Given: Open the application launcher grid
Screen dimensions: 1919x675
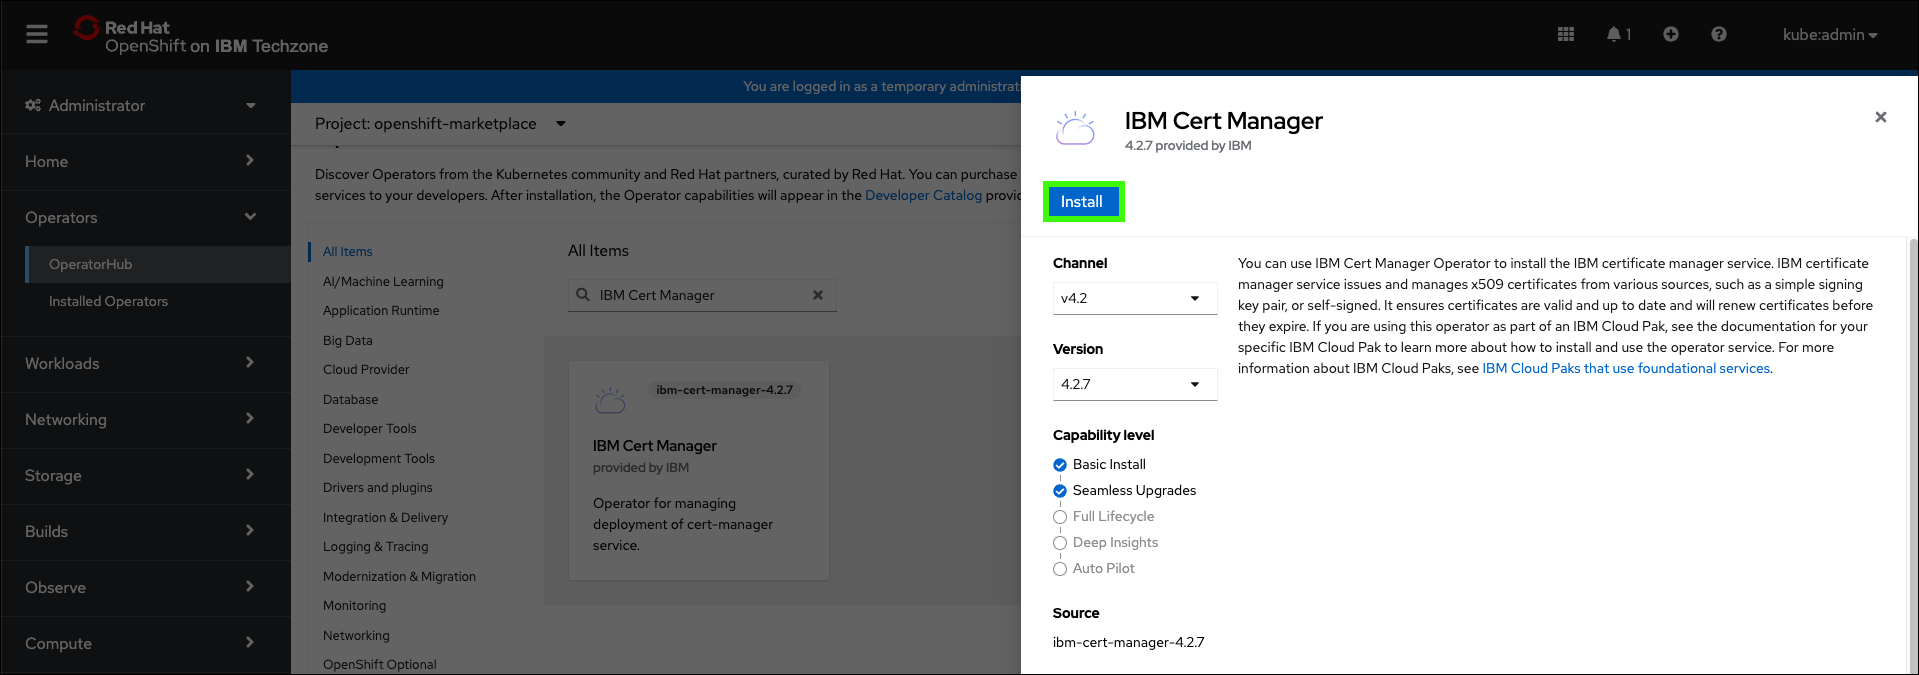Looking at the screenshot, I should (1566, 34).
